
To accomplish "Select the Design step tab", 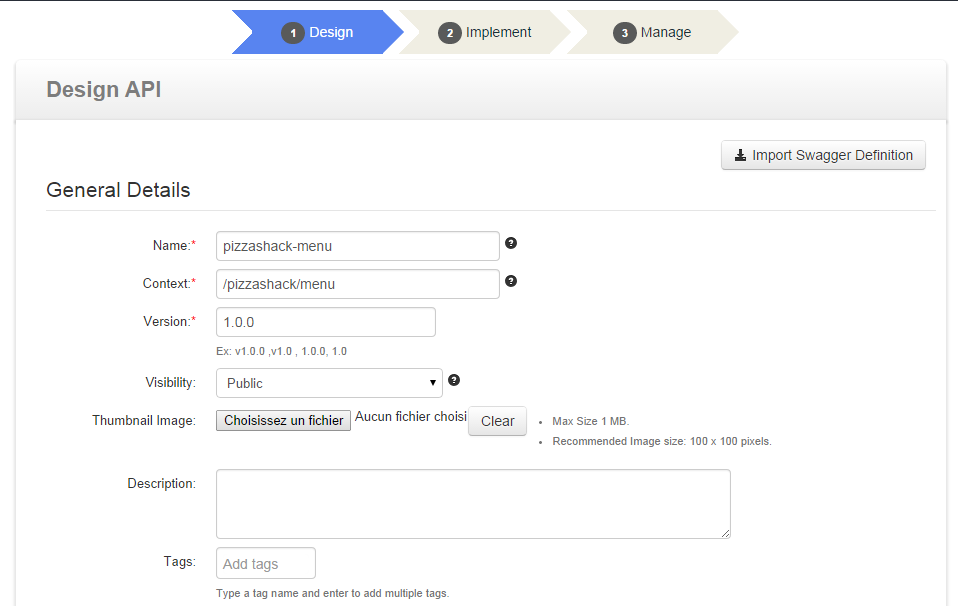I will tap(318, 32).
